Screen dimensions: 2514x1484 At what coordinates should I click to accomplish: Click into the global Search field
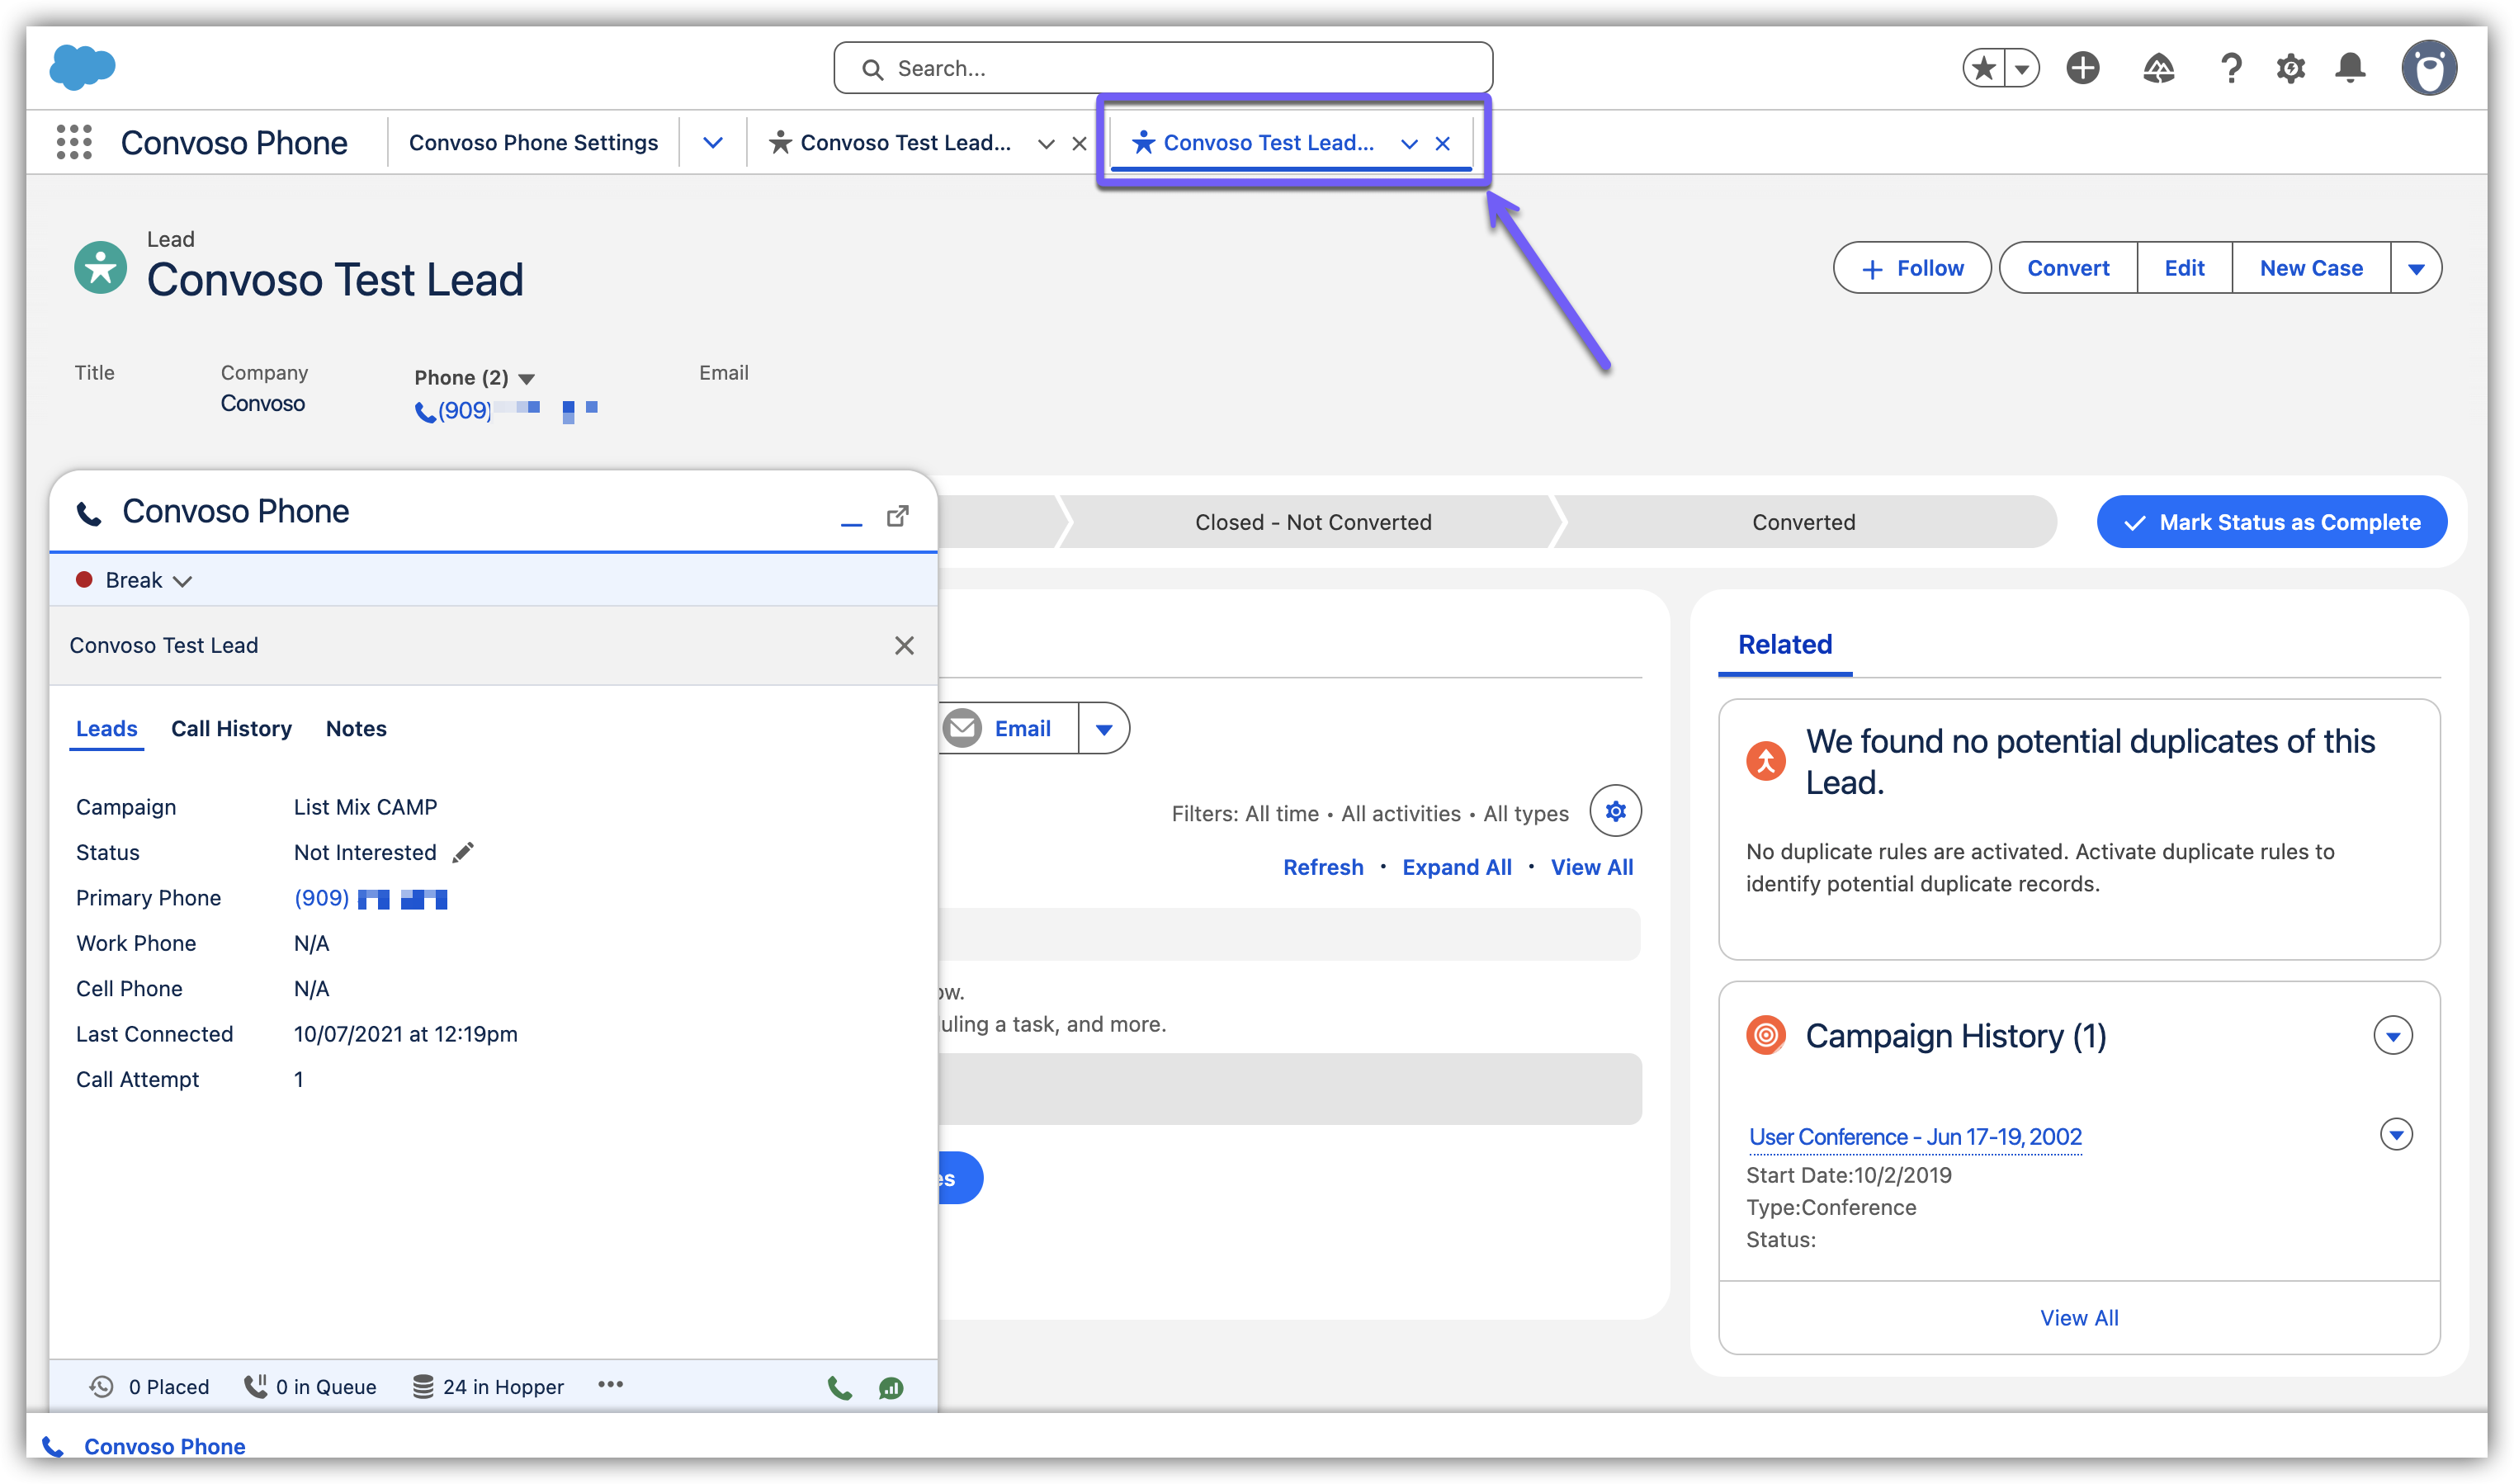1163,68
